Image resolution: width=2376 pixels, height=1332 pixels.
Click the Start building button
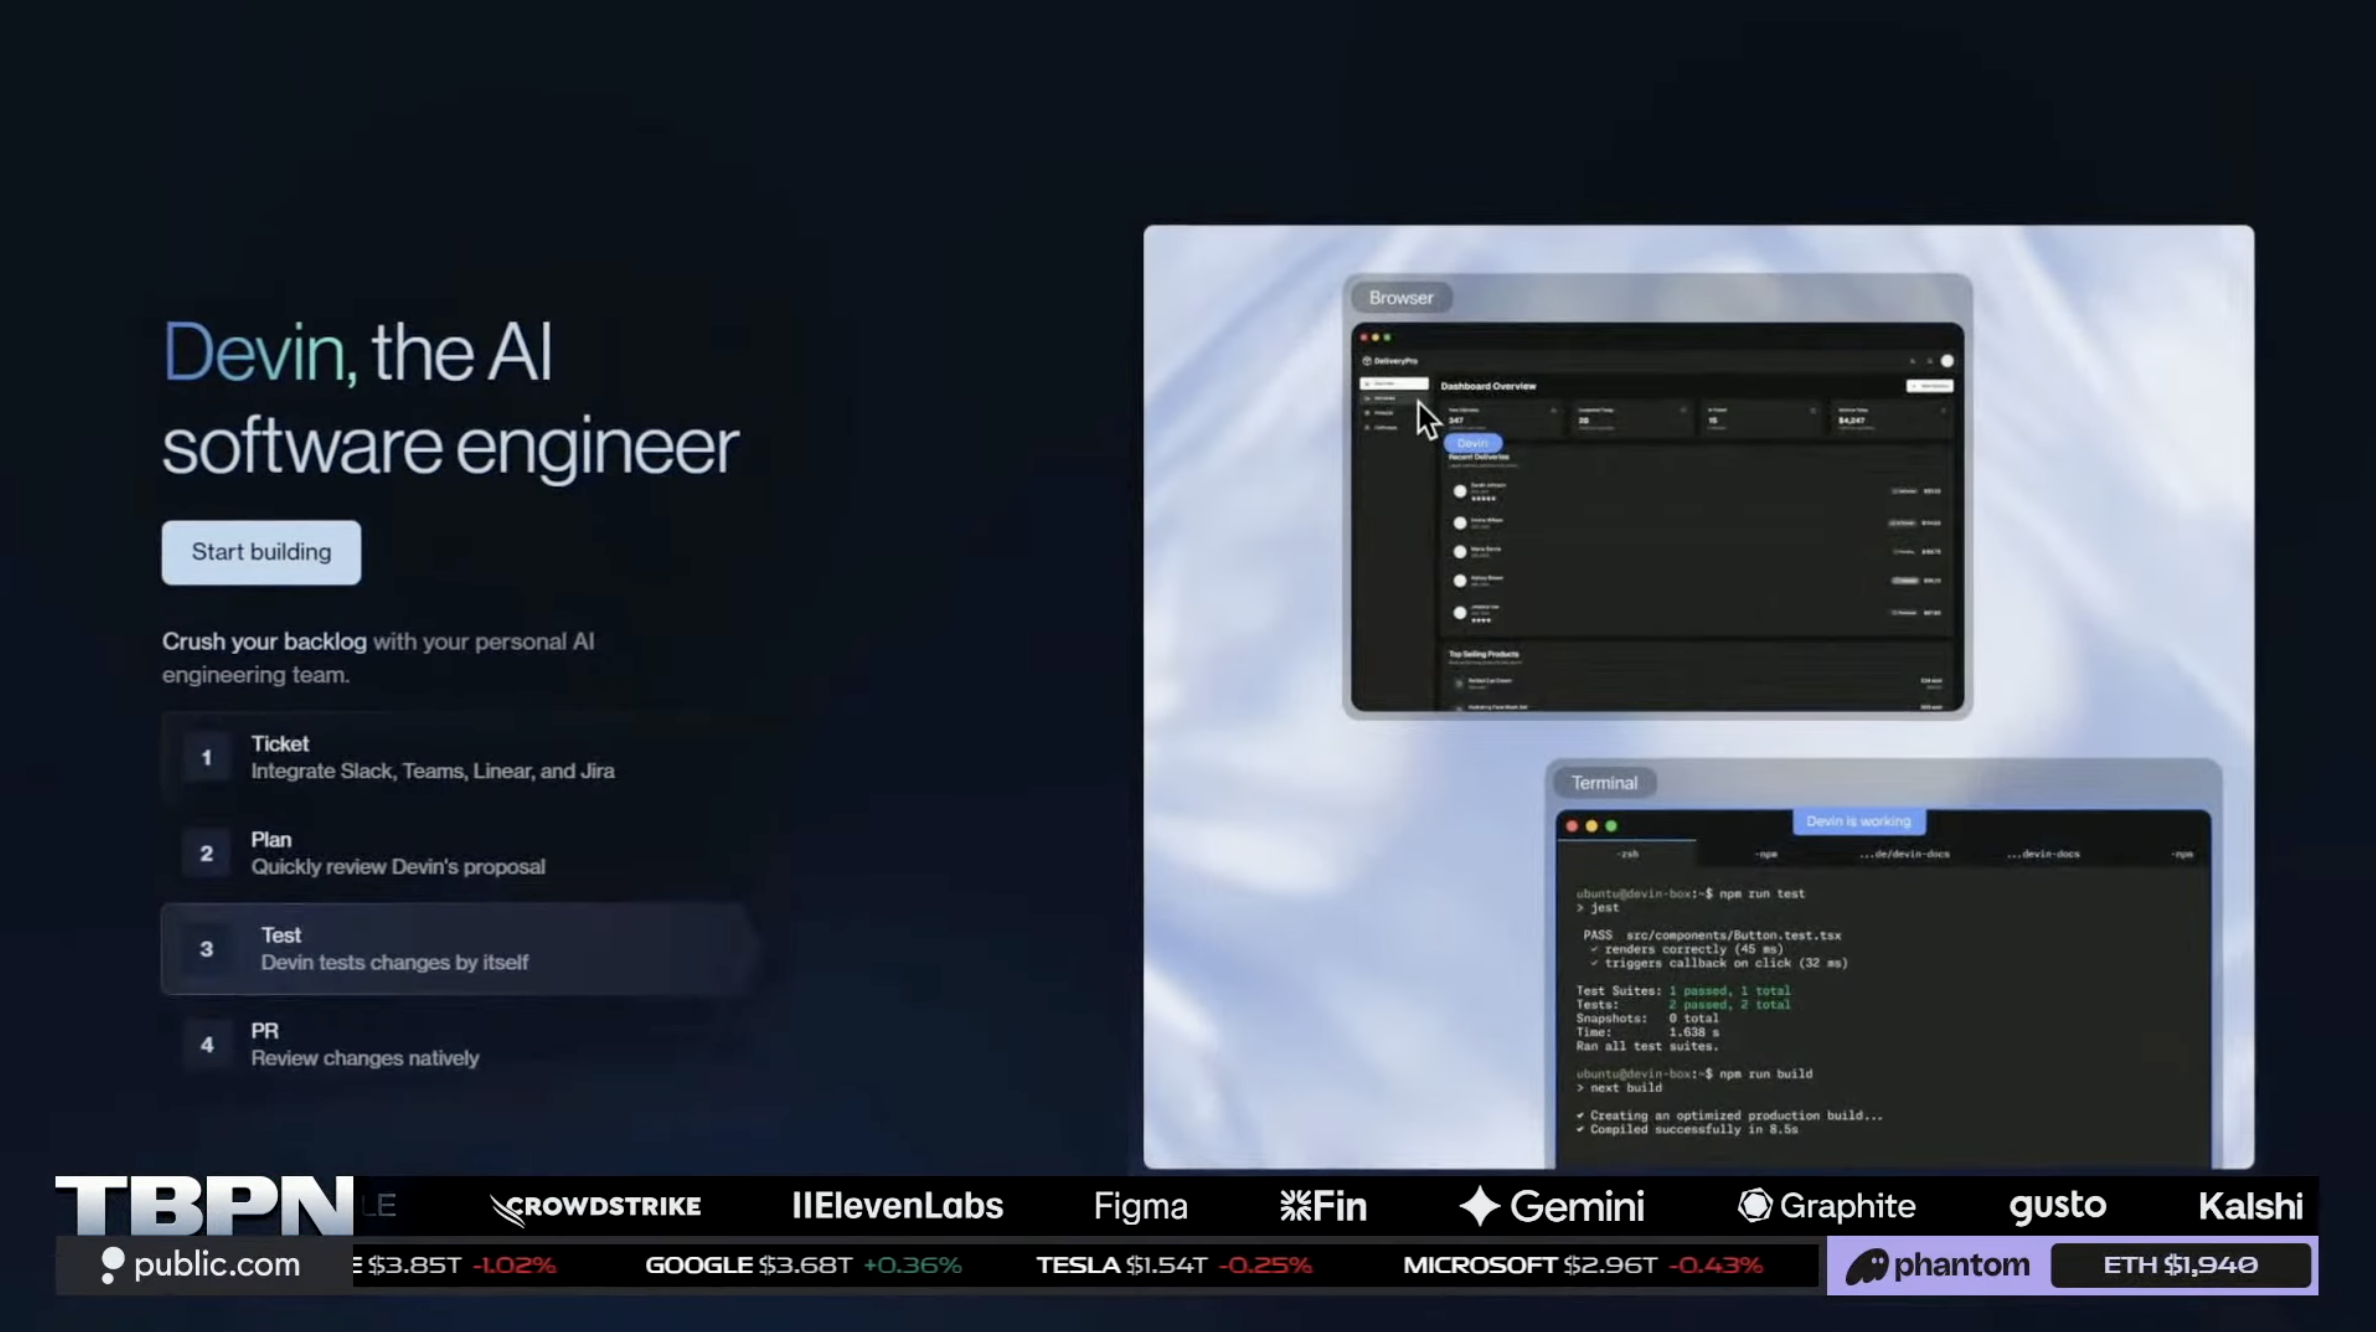pos(261,552)
